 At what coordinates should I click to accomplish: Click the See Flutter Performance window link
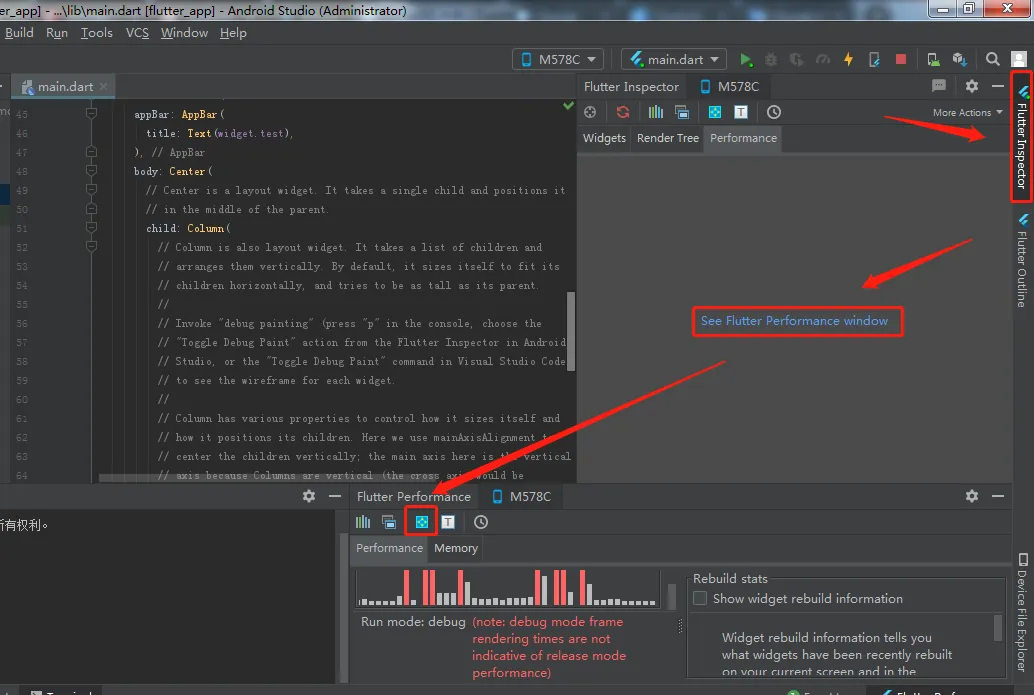click(794, 321)
